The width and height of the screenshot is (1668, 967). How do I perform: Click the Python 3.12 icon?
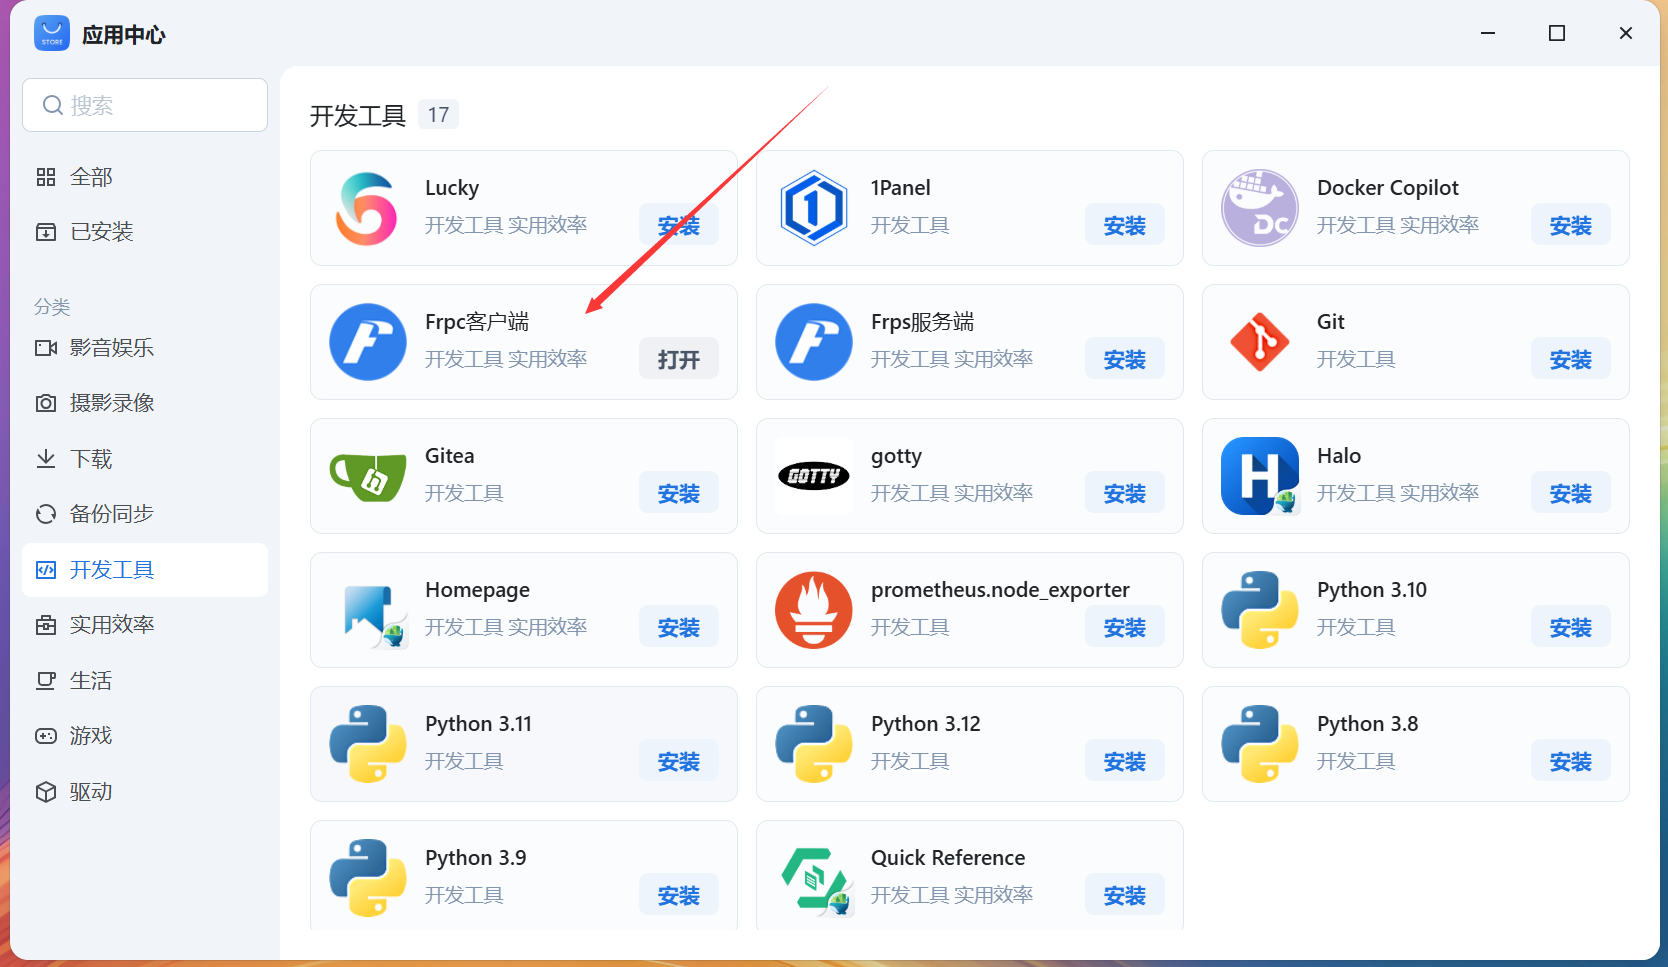coord(814,744)
